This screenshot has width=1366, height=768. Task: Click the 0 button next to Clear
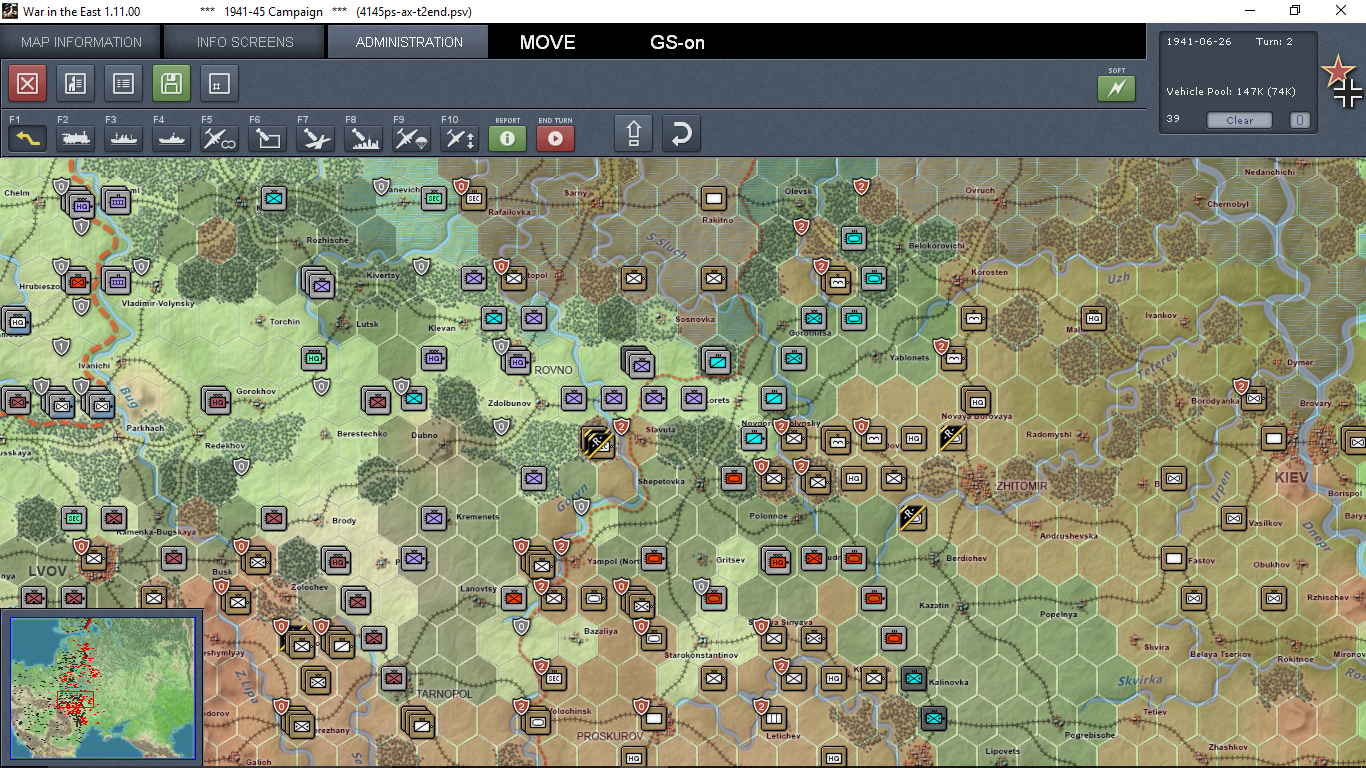pyautogui.click(x=1299, y=120)
